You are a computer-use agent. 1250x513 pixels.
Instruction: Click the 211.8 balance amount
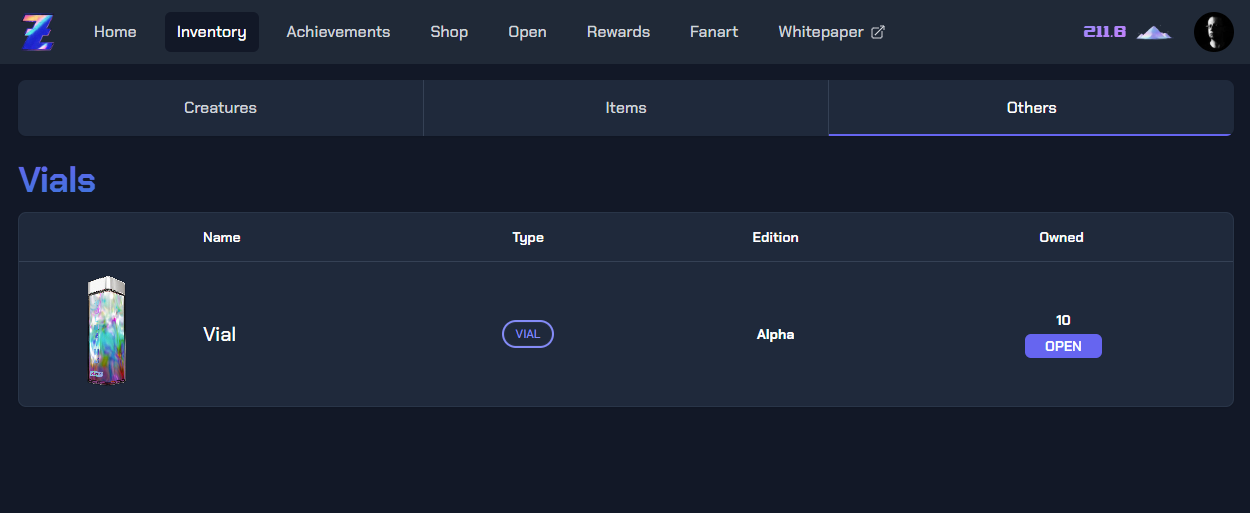1104,32
